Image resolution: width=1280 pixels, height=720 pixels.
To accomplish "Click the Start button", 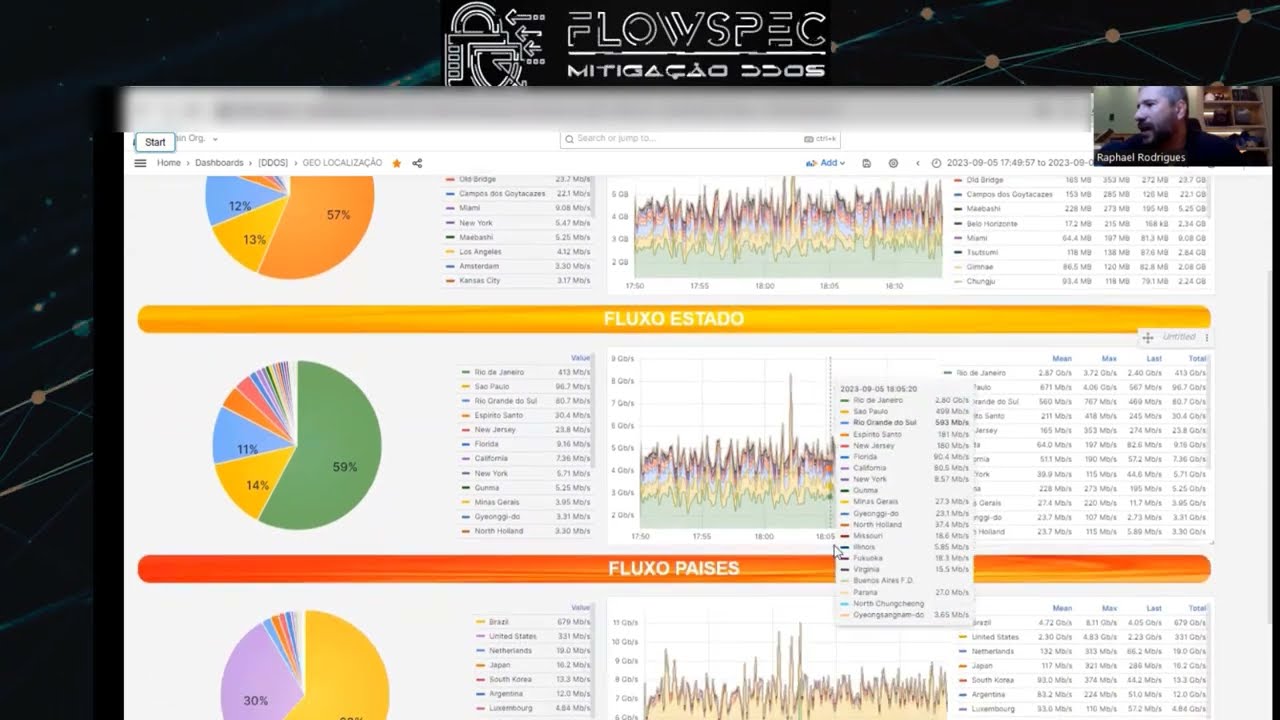I will tap(155, 142).
